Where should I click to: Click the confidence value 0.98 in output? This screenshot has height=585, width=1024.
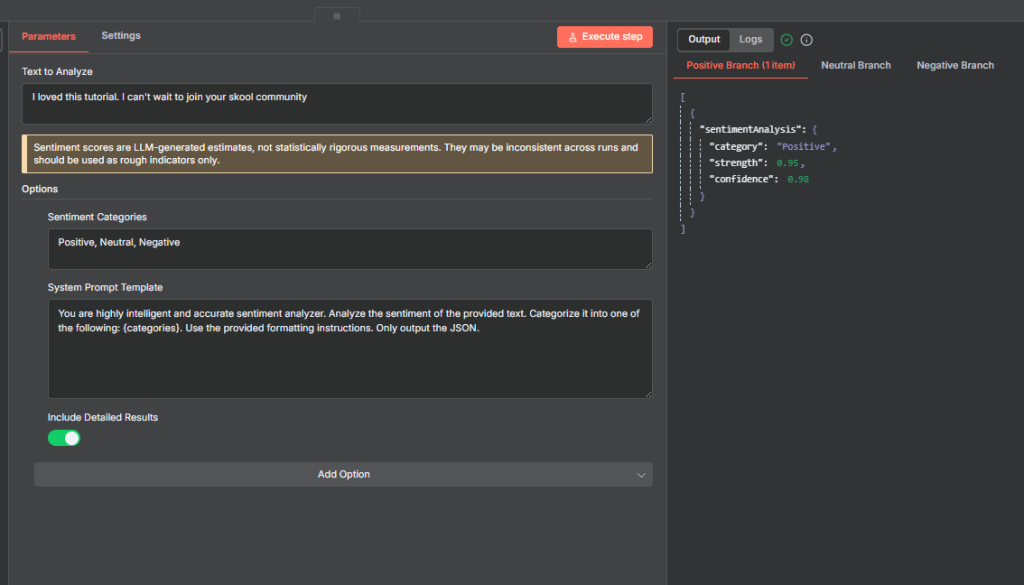point(797,179)
